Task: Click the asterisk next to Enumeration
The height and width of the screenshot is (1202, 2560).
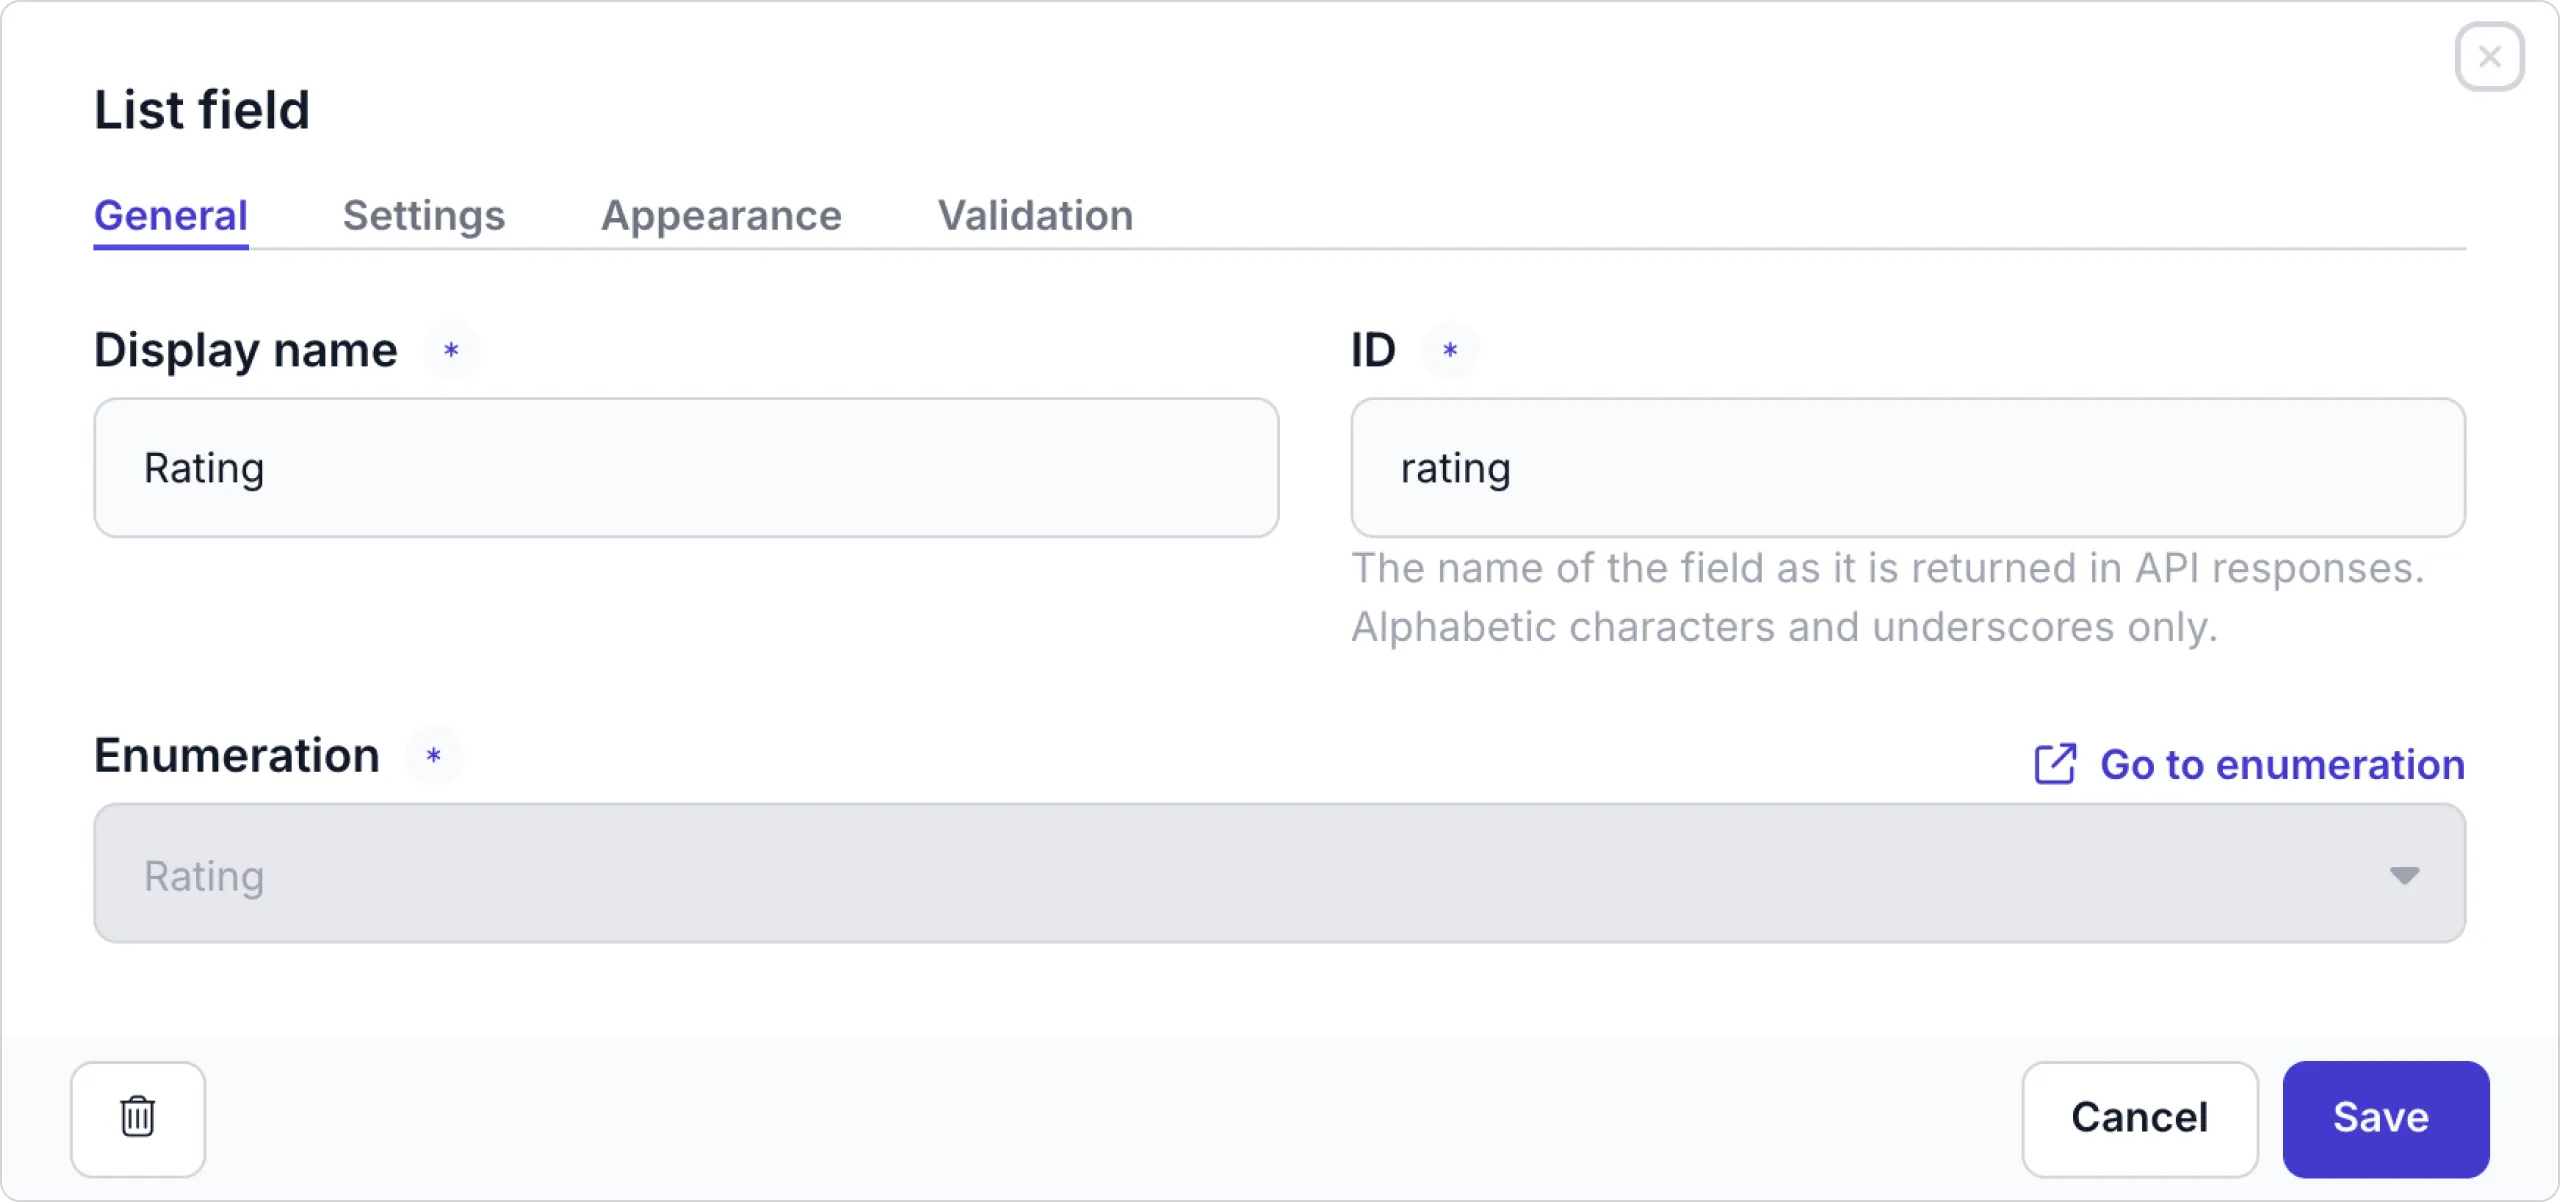Action: pos(434,757)
